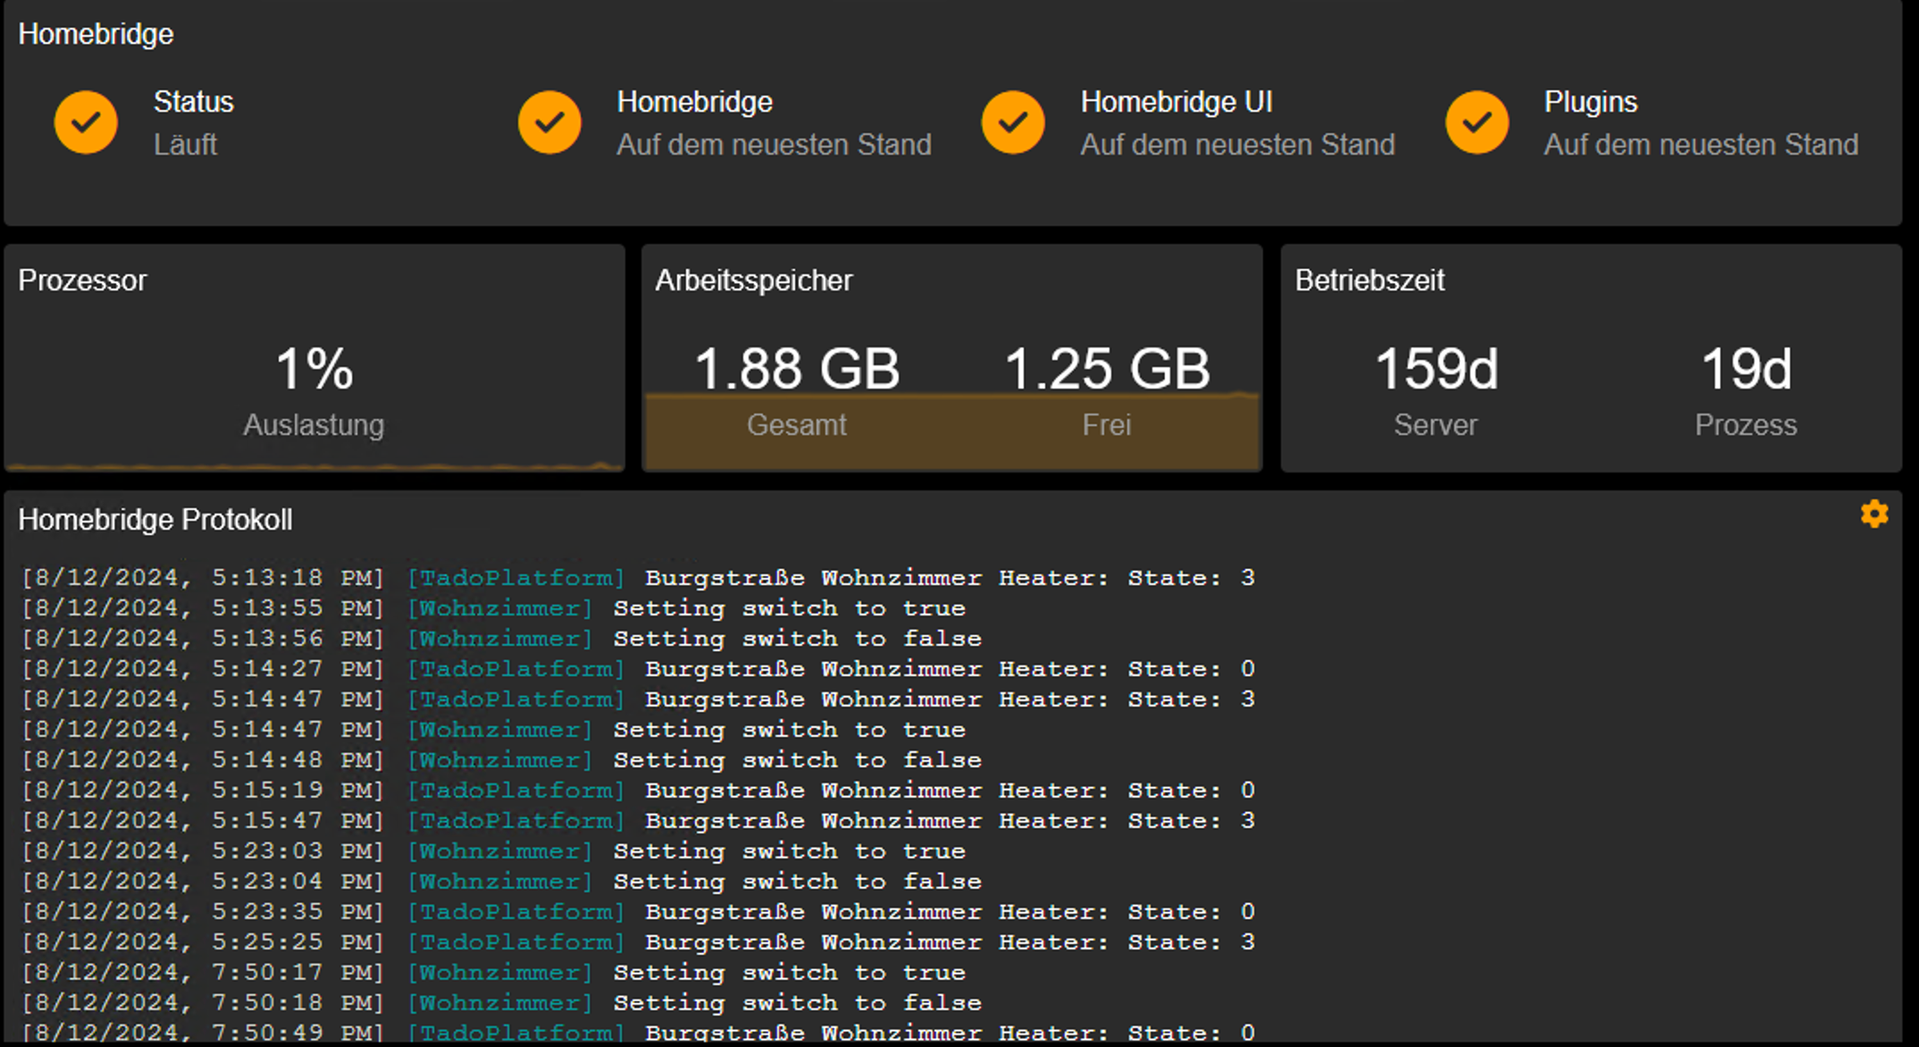
Task: Click the Homebridge UI status label
Action: tap(1176, 102)
